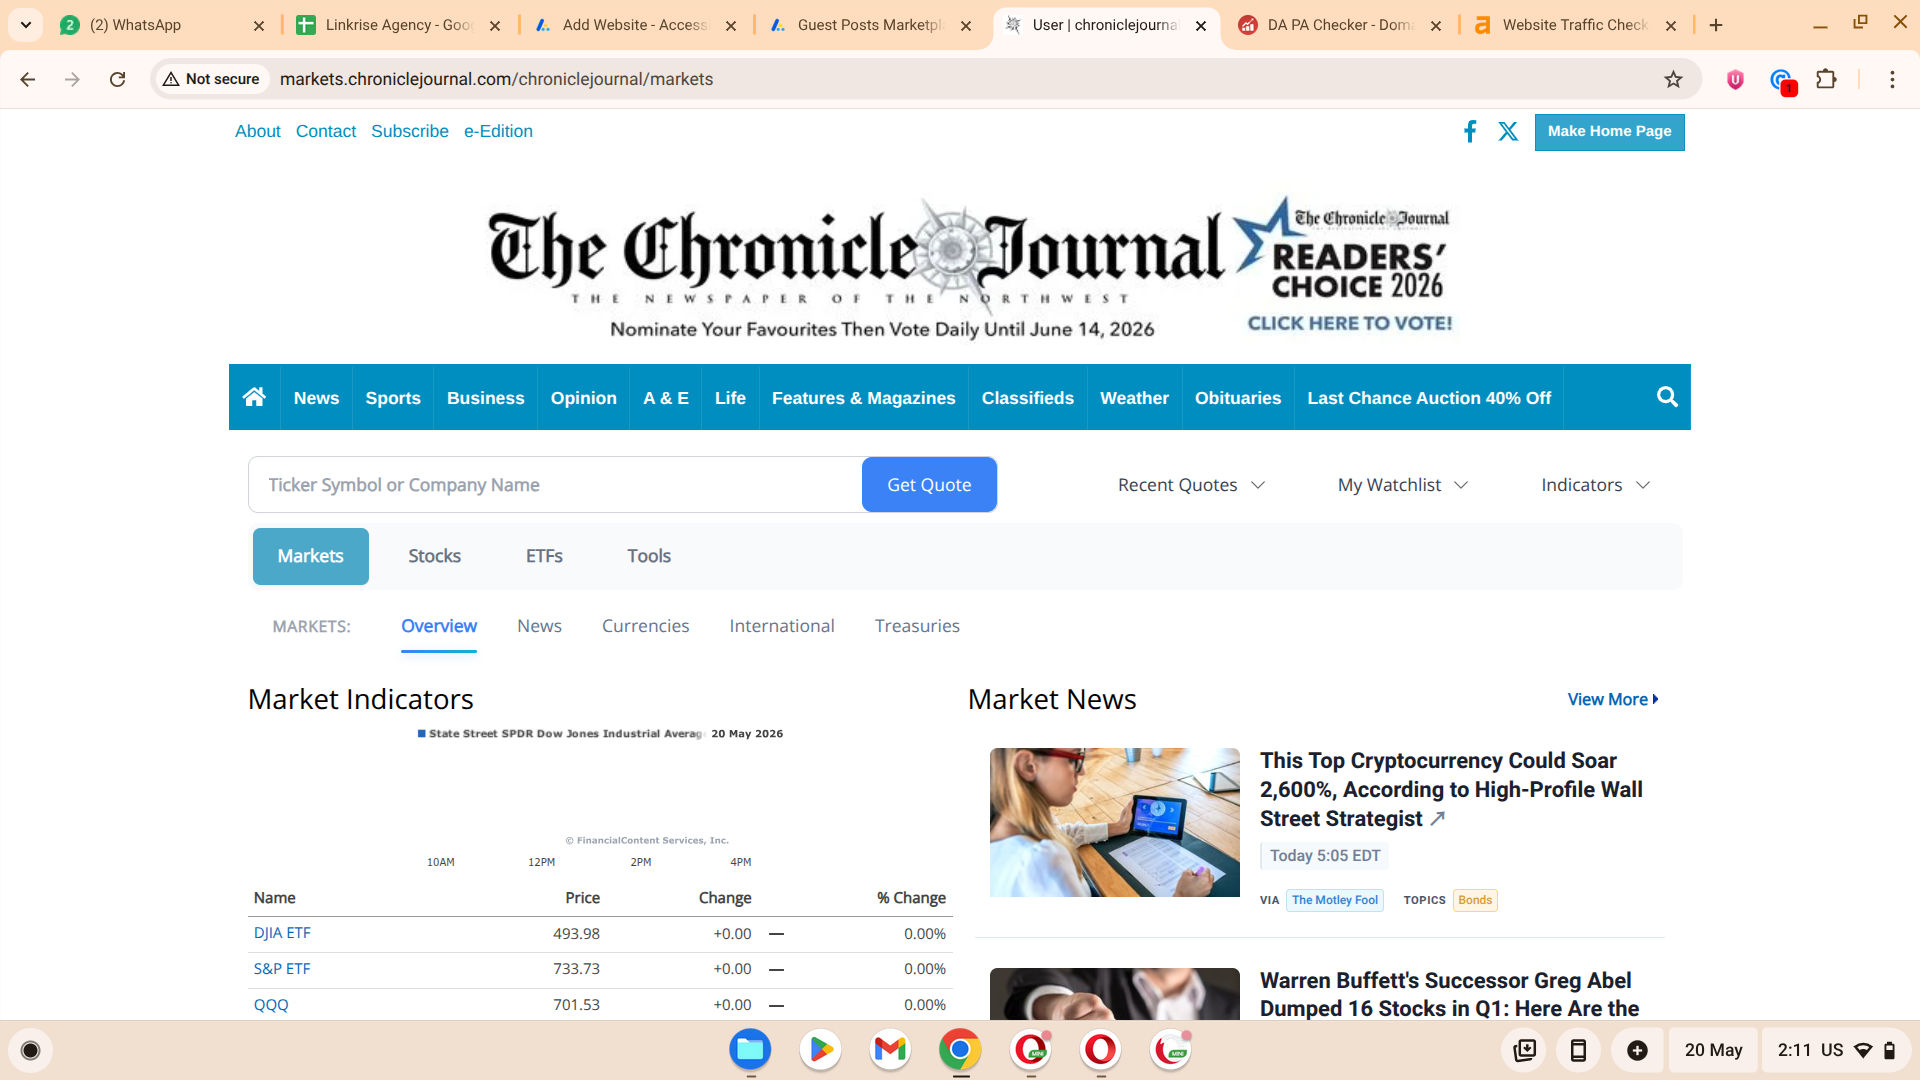Screen dimensions: 1920x1080
Task: Click the Get Quote button
Action: [929, 485]
